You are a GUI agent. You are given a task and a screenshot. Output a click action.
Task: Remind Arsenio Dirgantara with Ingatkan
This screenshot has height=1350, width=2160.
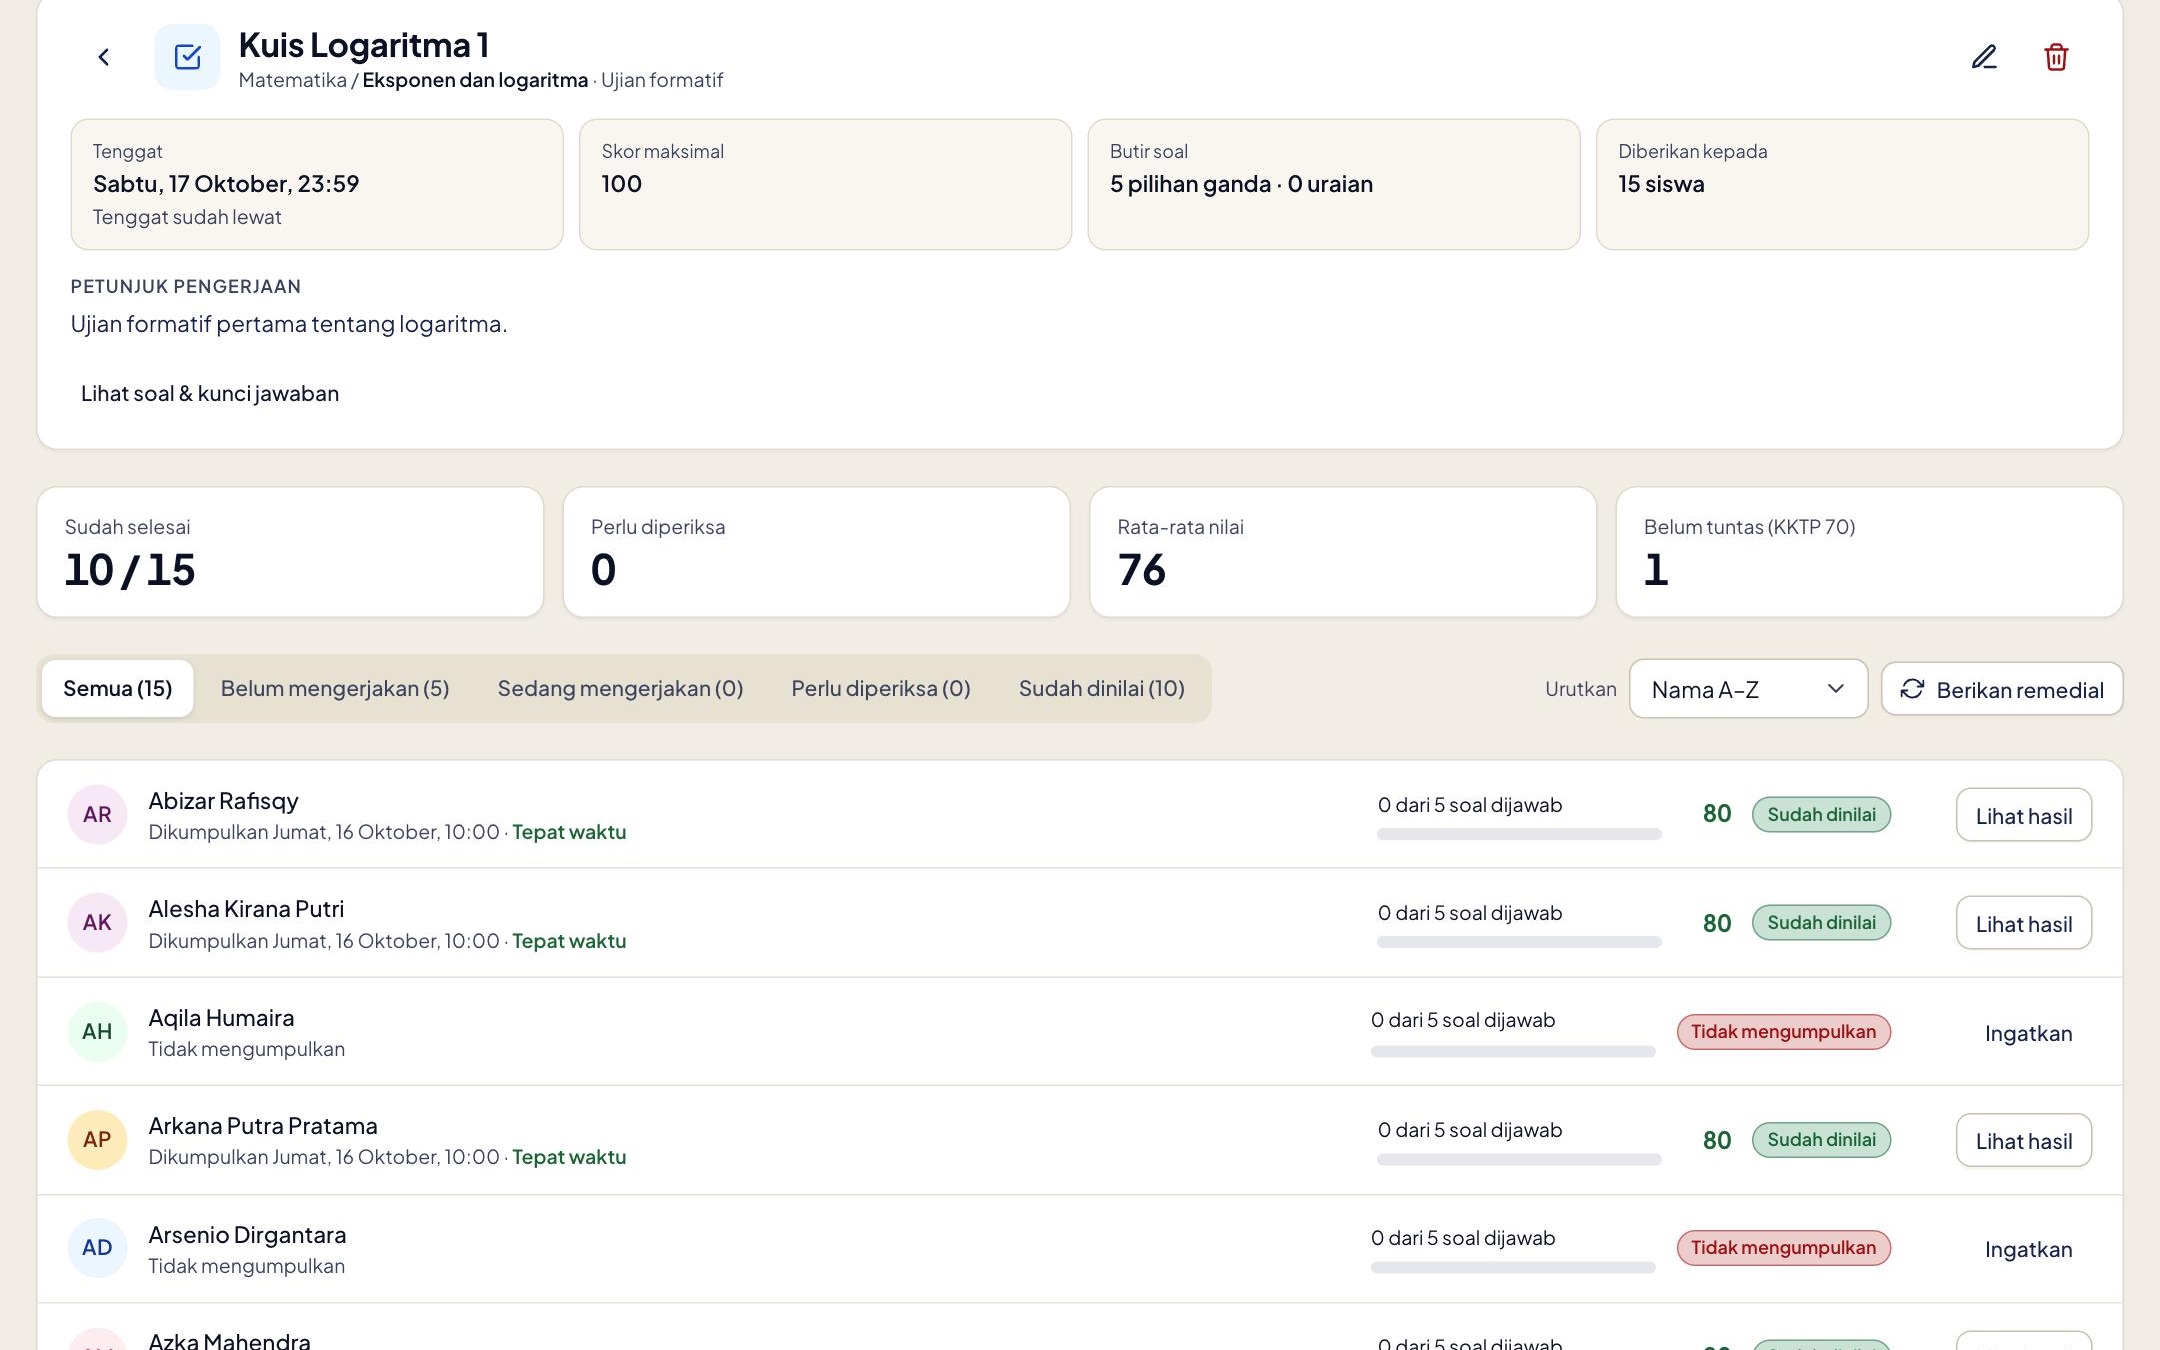pyautogui.click(x=2028, y=1249)
